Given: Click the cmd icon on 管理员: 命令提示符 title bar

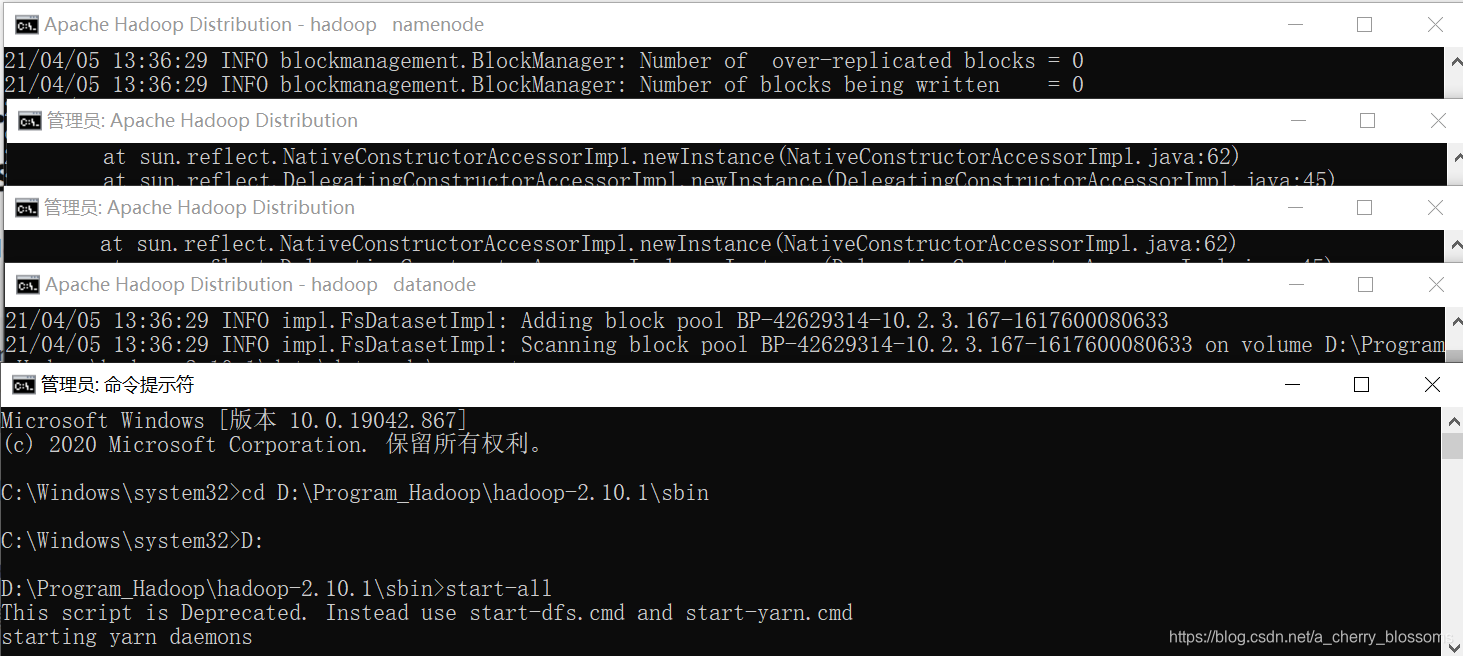Looking at the screenshot, I should point(26,384).
